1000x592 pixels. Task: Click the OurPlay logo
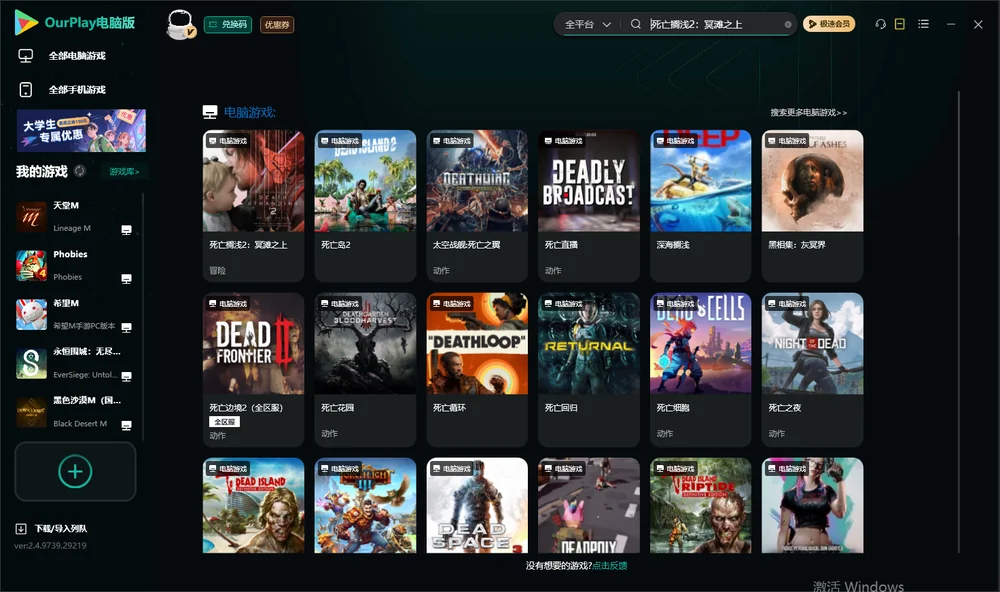click(x=75, y=23)
